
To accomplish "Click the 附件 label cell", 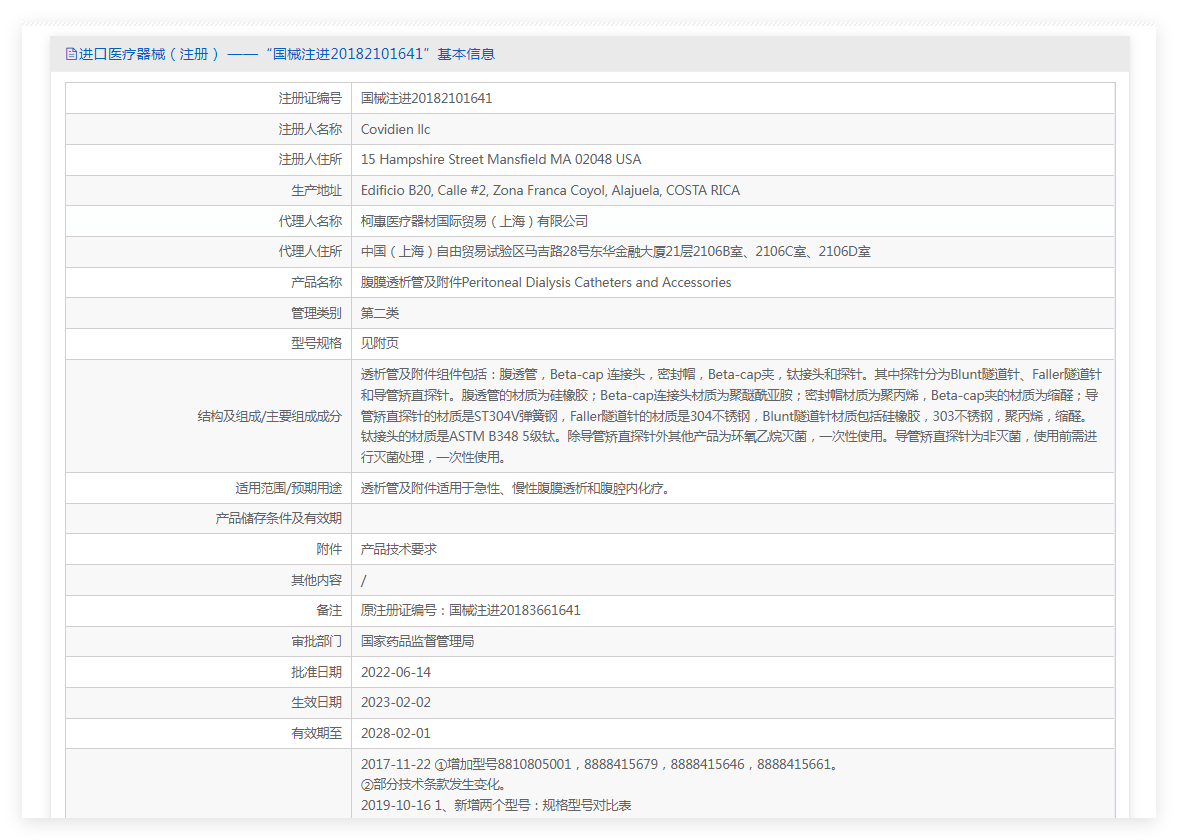I will 209,549.
